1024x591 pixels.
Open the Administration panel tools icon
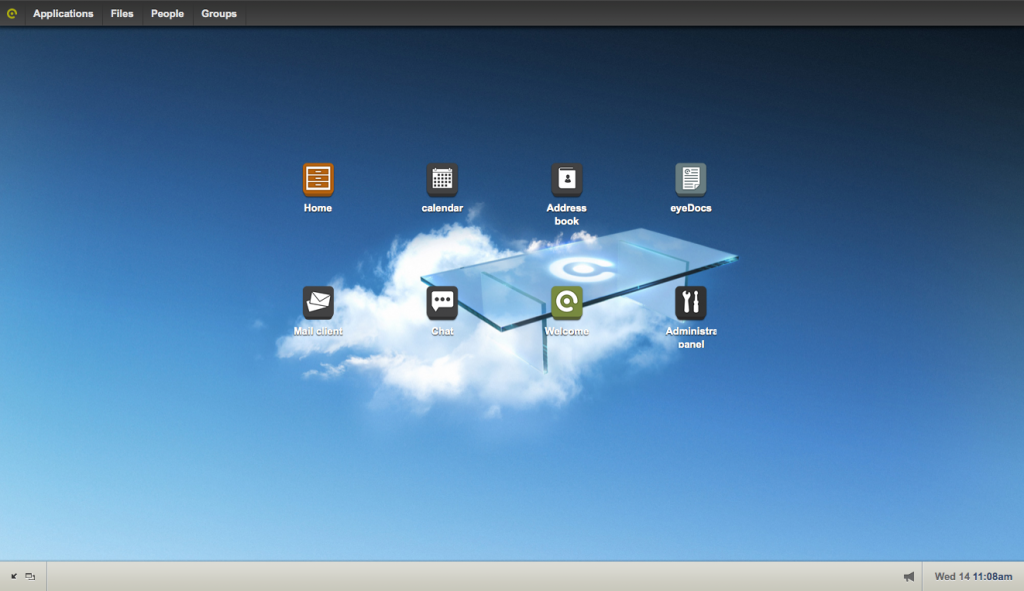[x=690, y=303]
